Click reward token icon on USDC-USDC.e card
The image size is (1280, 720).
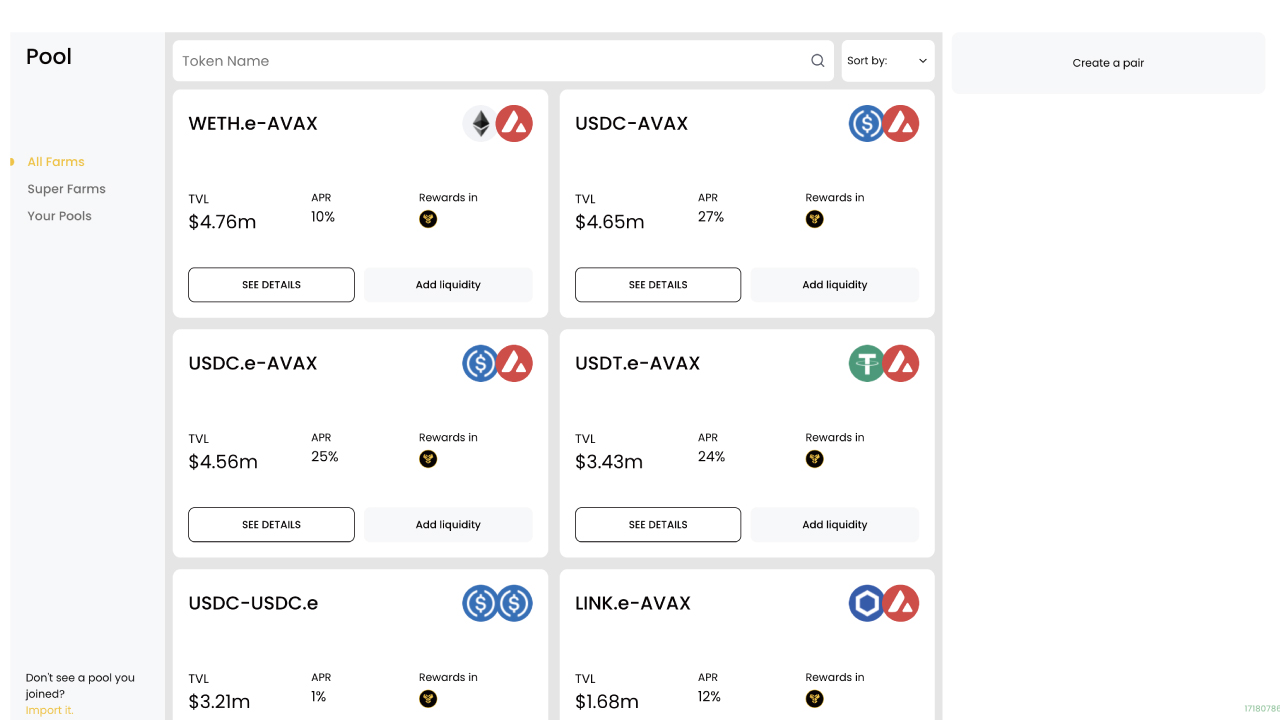coord(428,699)
